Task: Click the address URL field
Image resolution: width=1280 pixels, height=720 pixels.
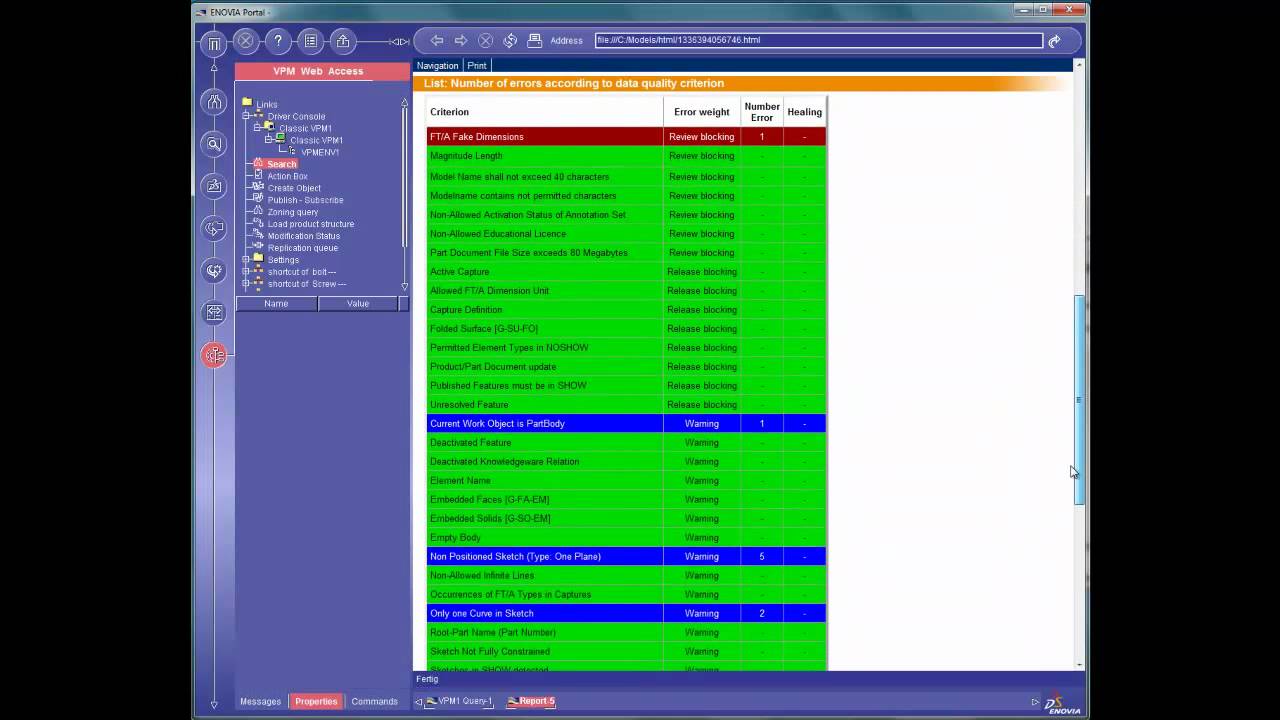Action: click(818, 40)
